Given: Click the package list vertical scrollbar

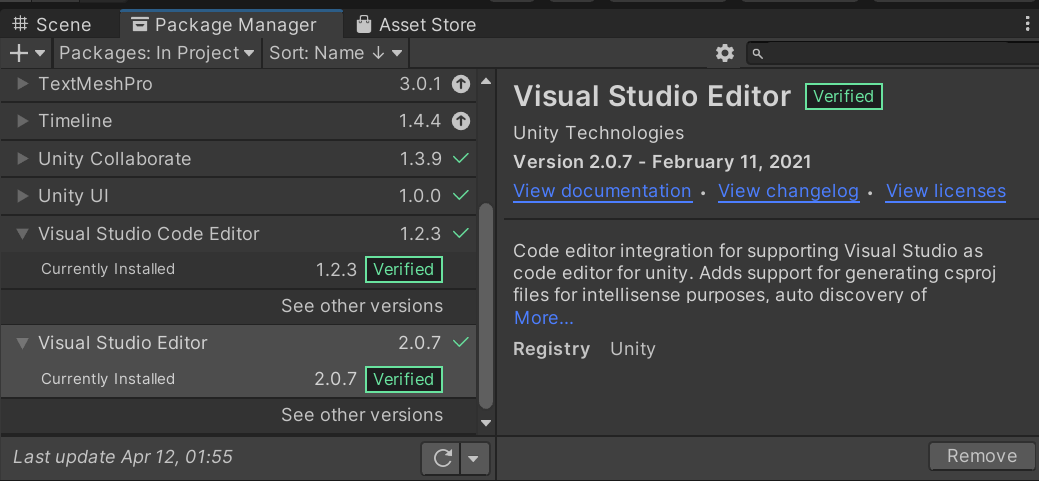Looking at the screenshot, I should 486,300.
